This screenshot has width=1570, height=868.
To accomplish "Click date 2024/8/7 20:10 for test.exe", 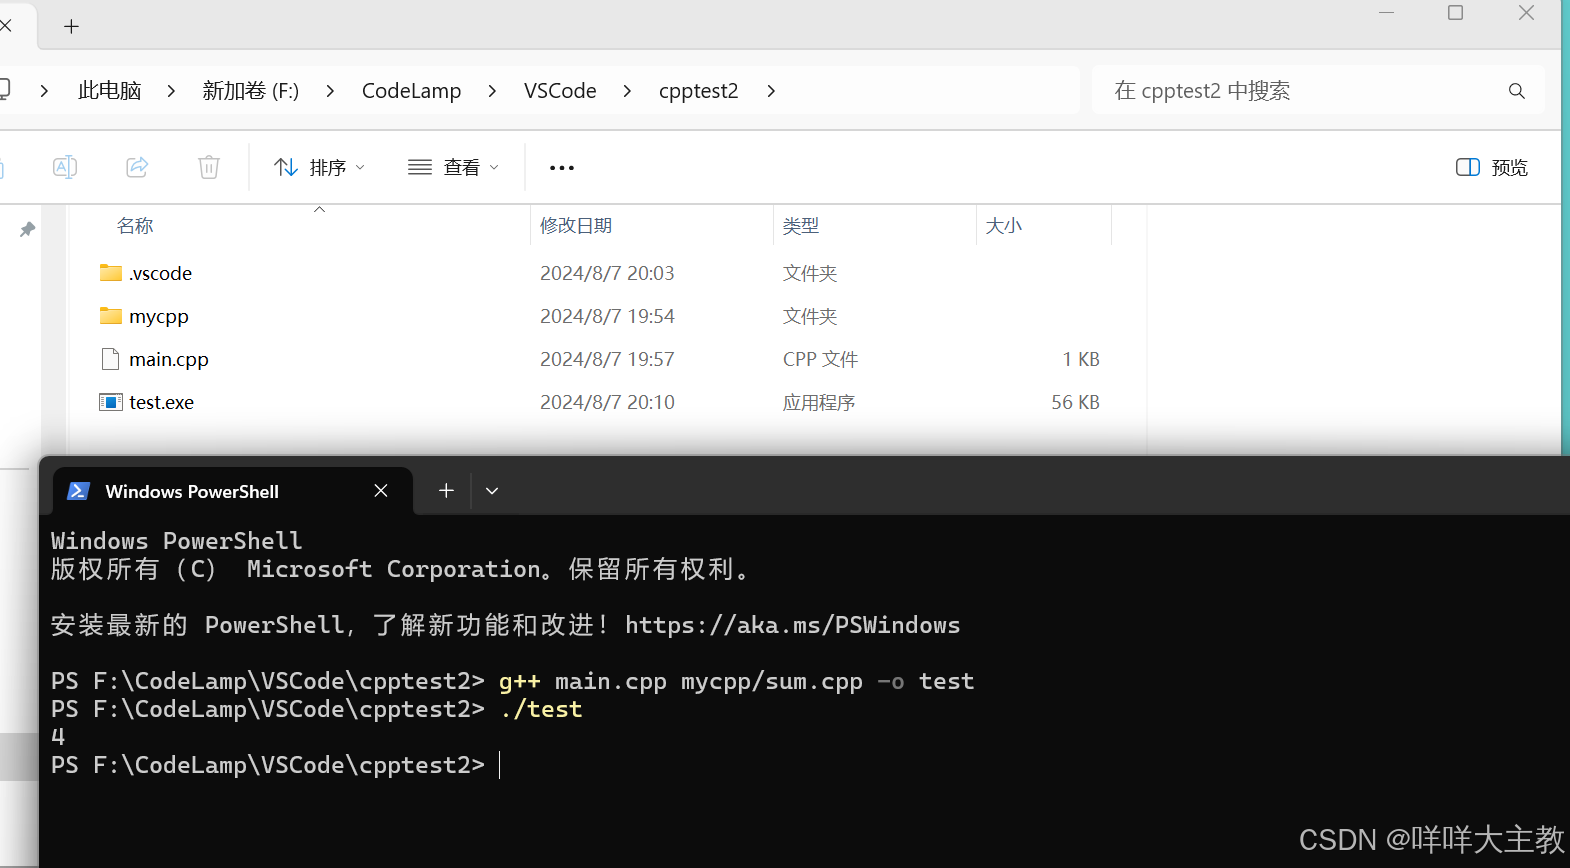I will [607, 402].
